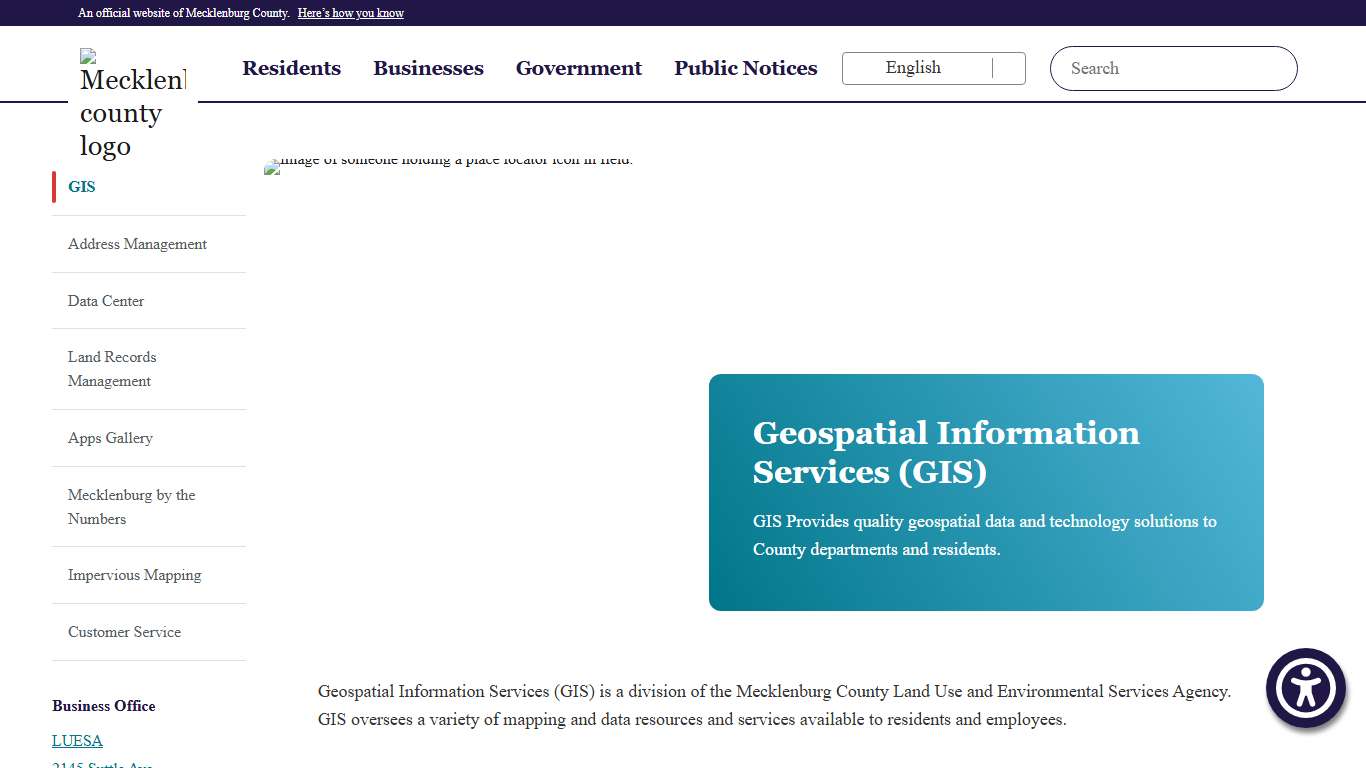Image resolution: width=1366 pixels, height=768 pixels.
Task: Open the Businesses menu
Action: [x=428, y=68]
